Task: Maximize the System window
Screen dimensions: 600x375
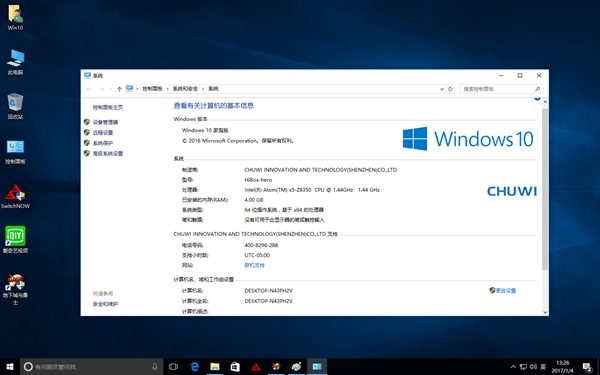Action: pos(520,76)
